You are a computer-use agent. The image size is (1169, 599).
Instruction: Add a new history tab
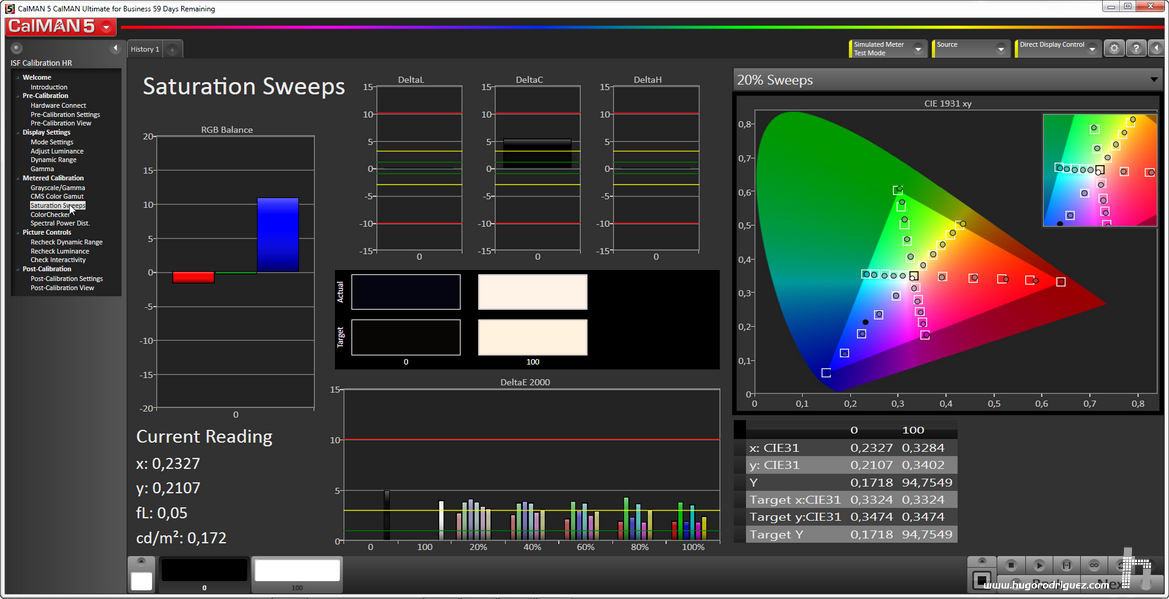[x=171, y=49]
